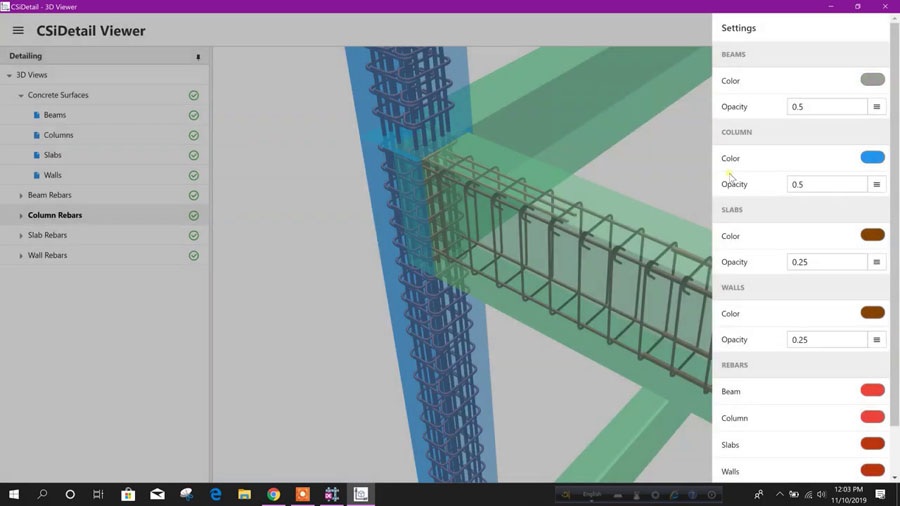Toggle visibility check for Concrete Surfaces
900x506 pixels.
coord(194,96)
